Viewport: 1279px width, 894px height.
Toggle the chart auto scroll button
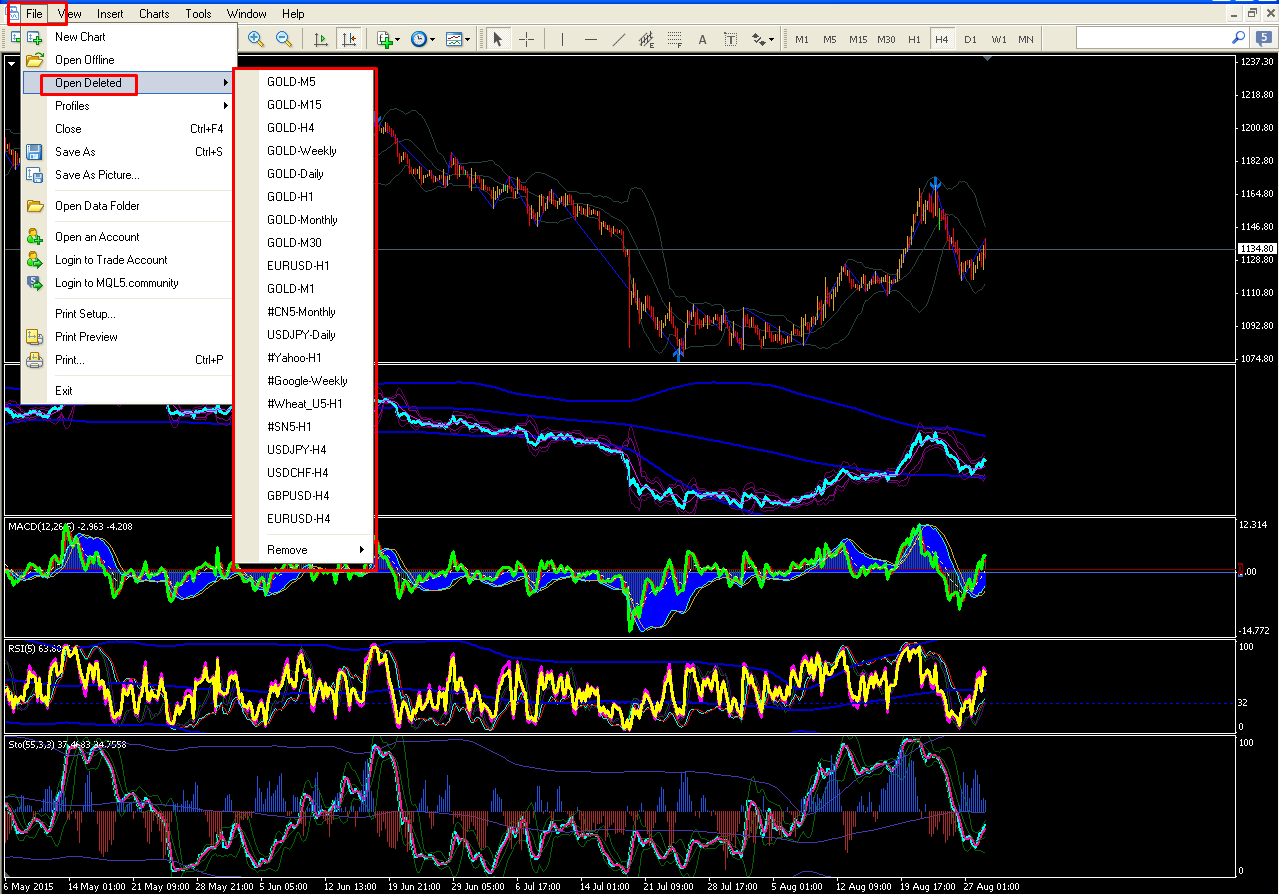point(321,39)
